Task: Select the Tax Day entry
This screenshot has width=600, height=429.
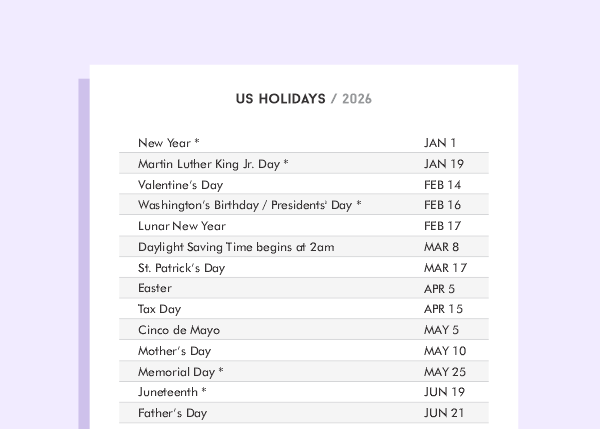Action: [160, 309]
